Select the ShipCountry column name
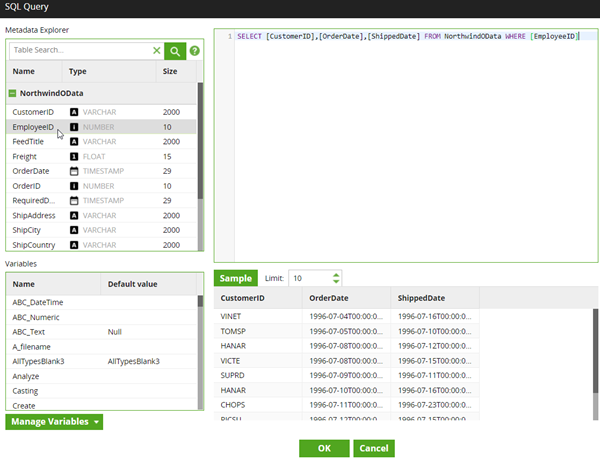This screenshot has width=600, height=461. pyautogui.click(x=34, y=245)
